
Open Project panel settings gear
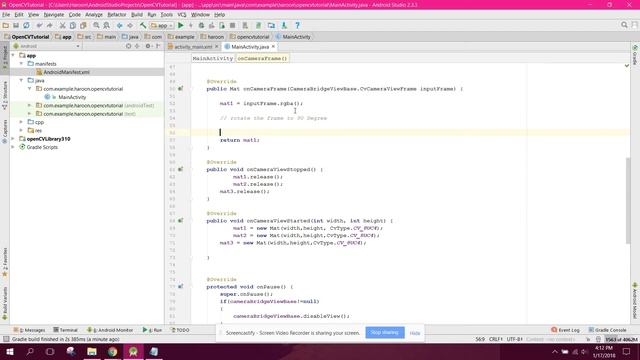[148, 46]
